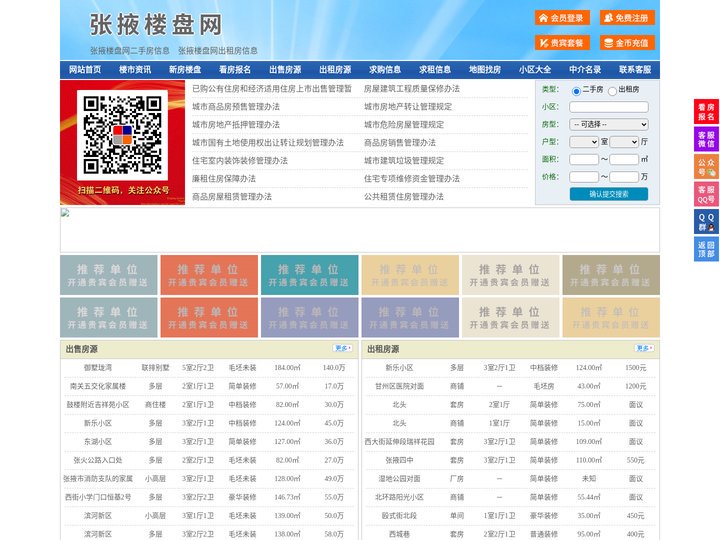The height and width of the screenshot is (540, 720).
Task: Open the 室 count dropdown
Action: point(584,142)
